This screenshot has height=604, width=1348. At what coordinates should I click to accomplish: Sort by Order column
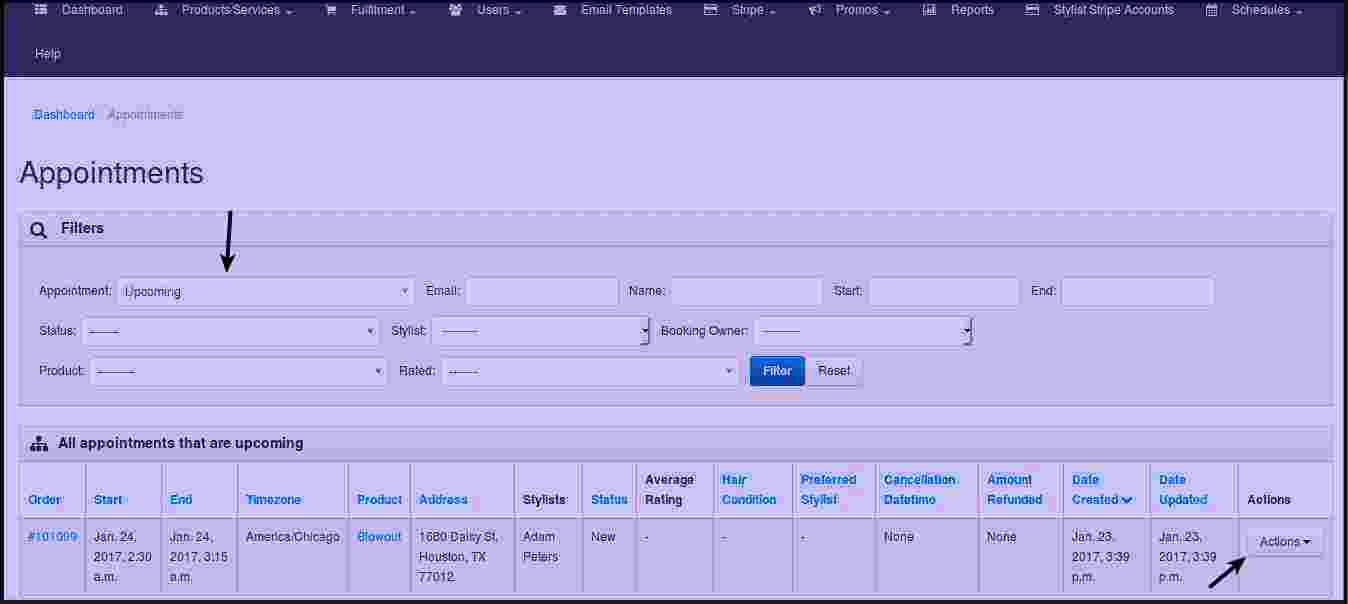pos(45,500)
